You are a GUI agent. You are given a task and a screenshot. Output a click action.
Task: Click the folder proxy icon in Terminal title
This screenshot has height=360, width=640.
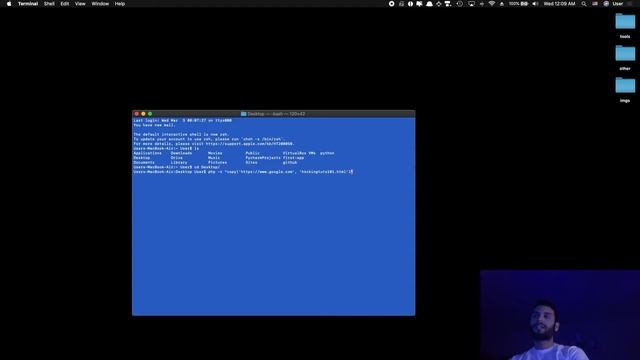[243, 114]
